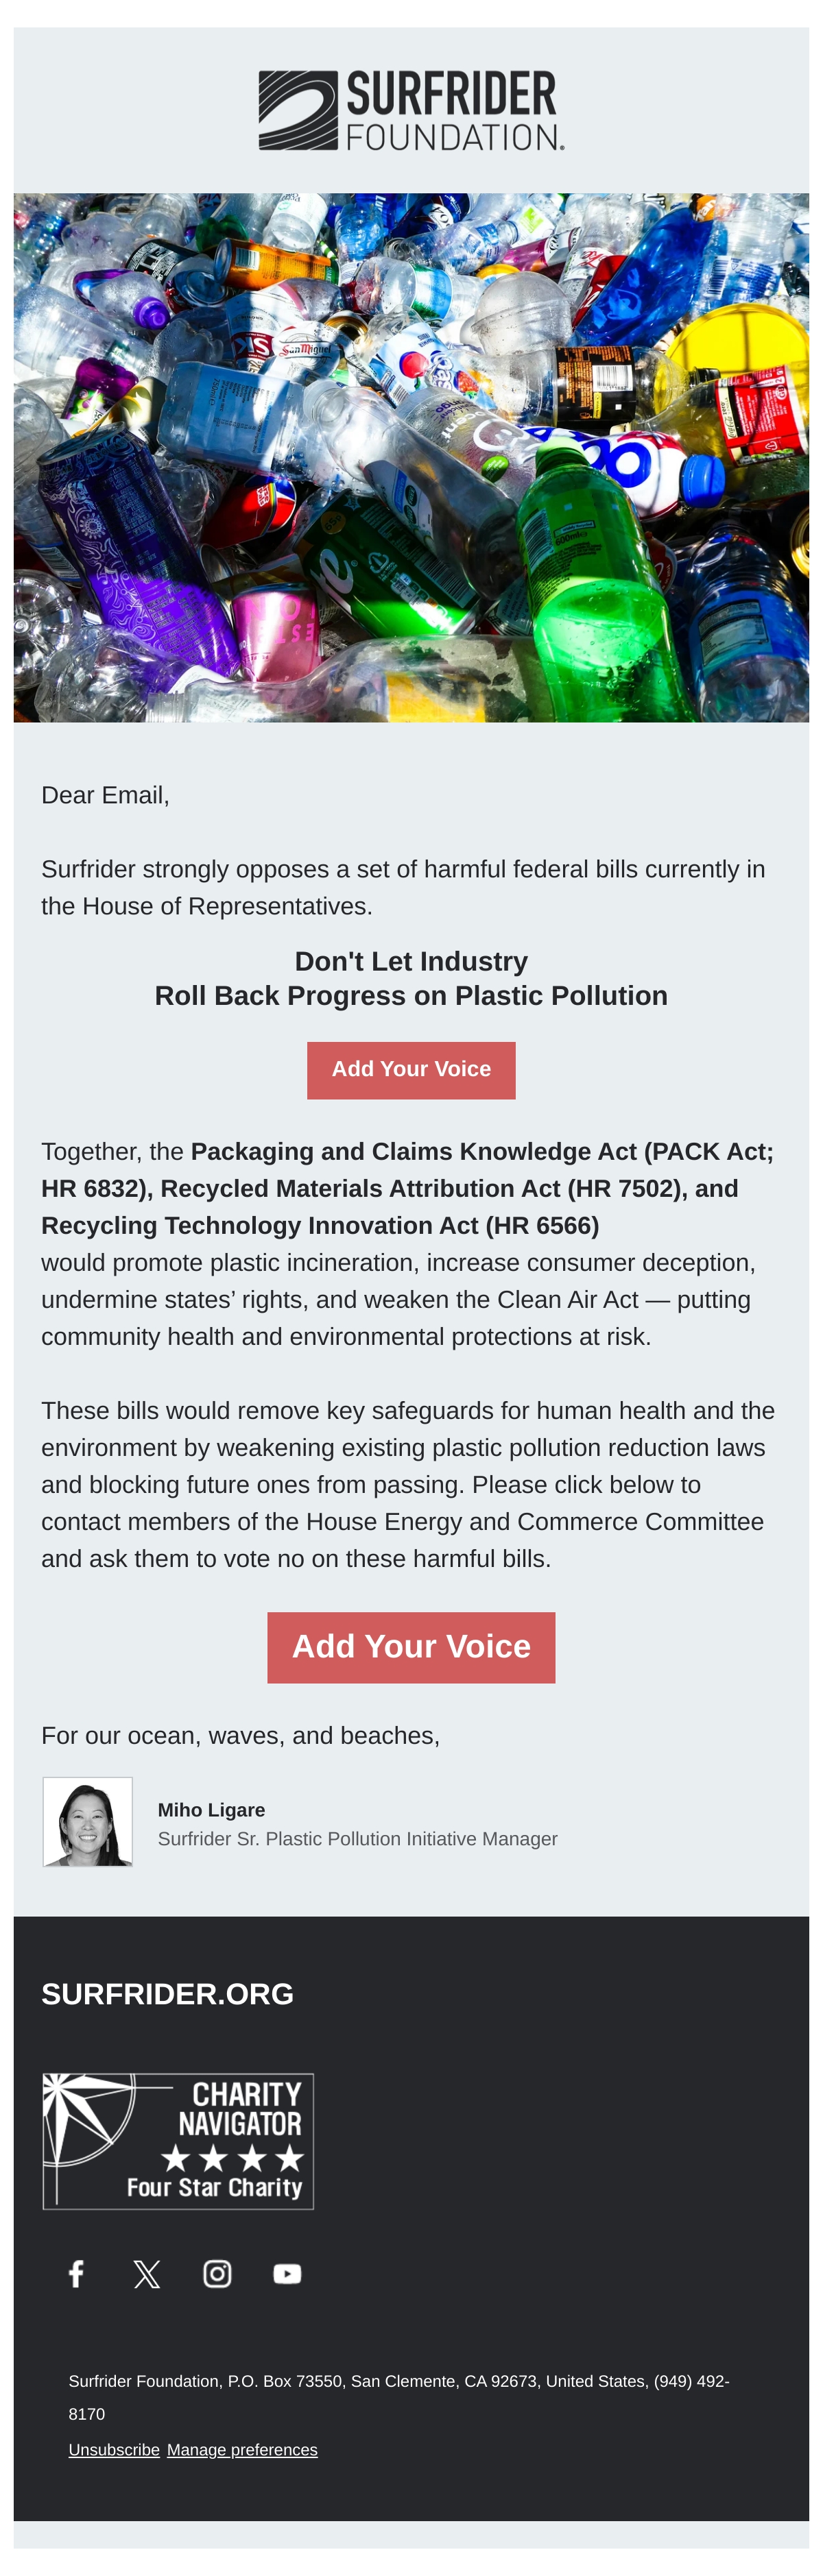Click the Surfrider wave emblem in the logo
The height and width of the screenshot is (2576, 823).
[x=298, y=110]
